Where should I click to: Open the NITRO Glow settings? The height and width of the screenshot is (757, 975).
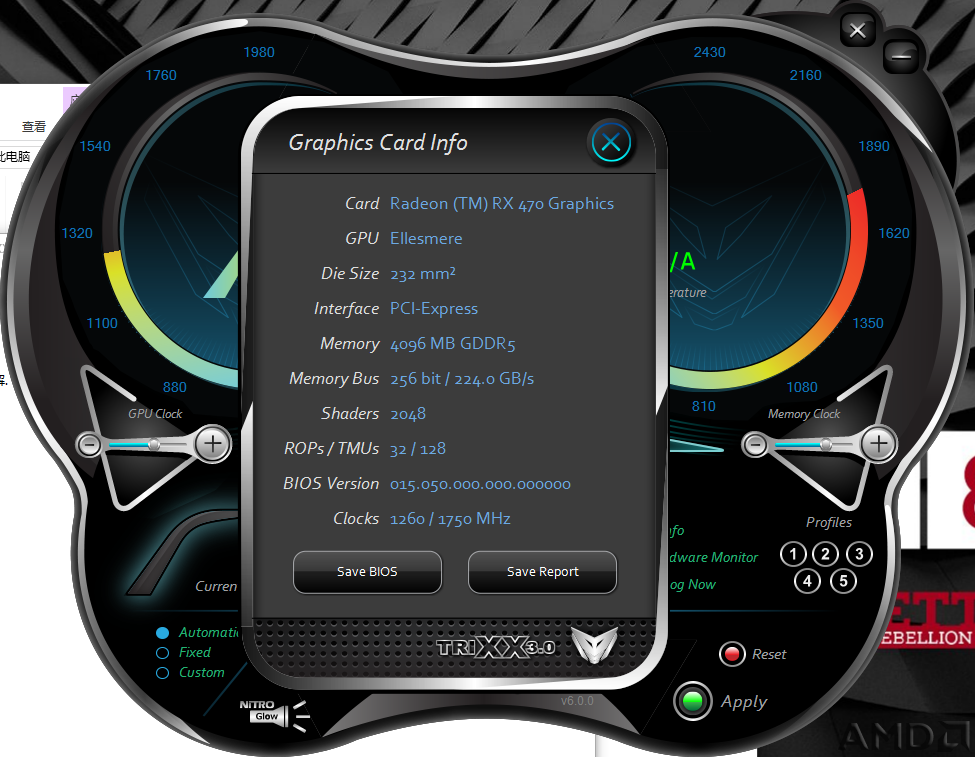[x=274, y=714]
